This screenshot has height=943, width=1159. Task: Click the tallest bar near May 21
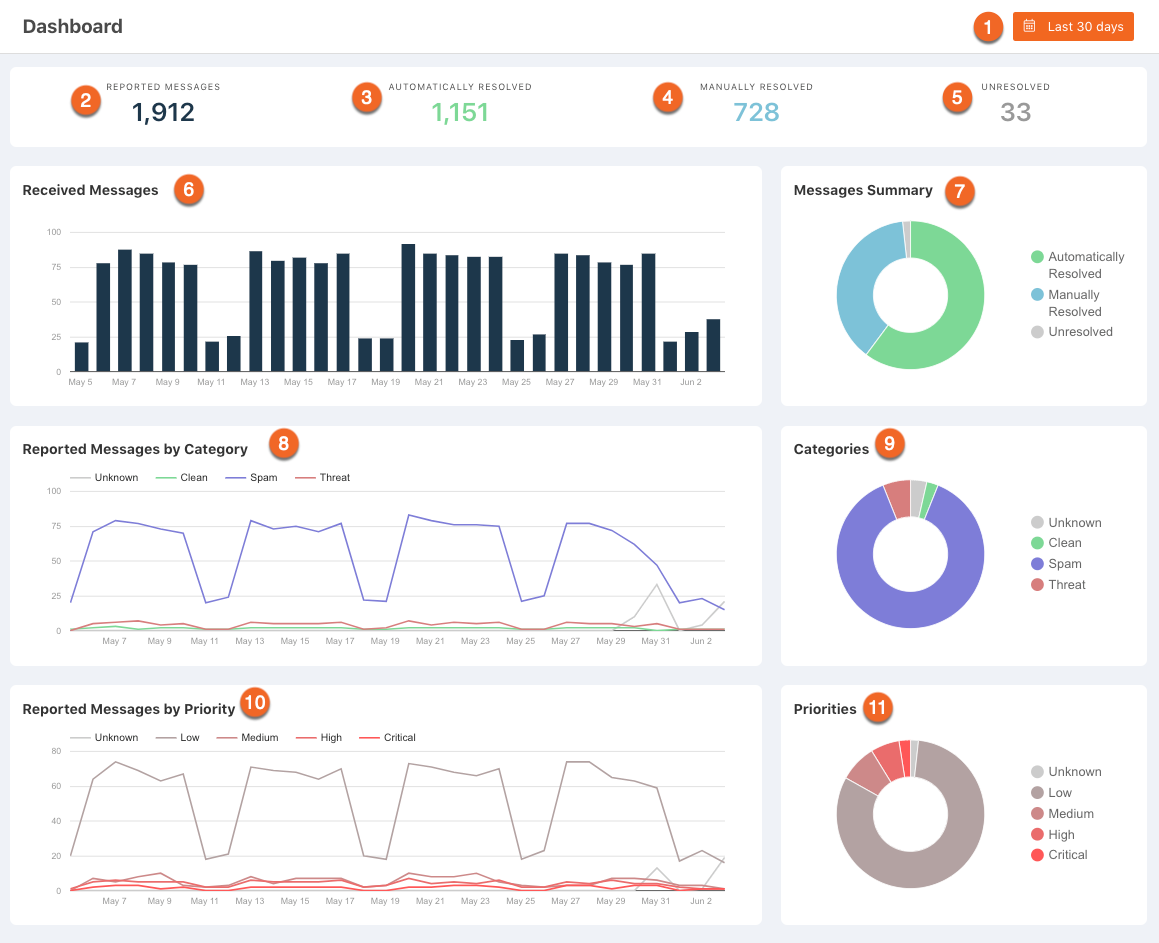[408, 307]
